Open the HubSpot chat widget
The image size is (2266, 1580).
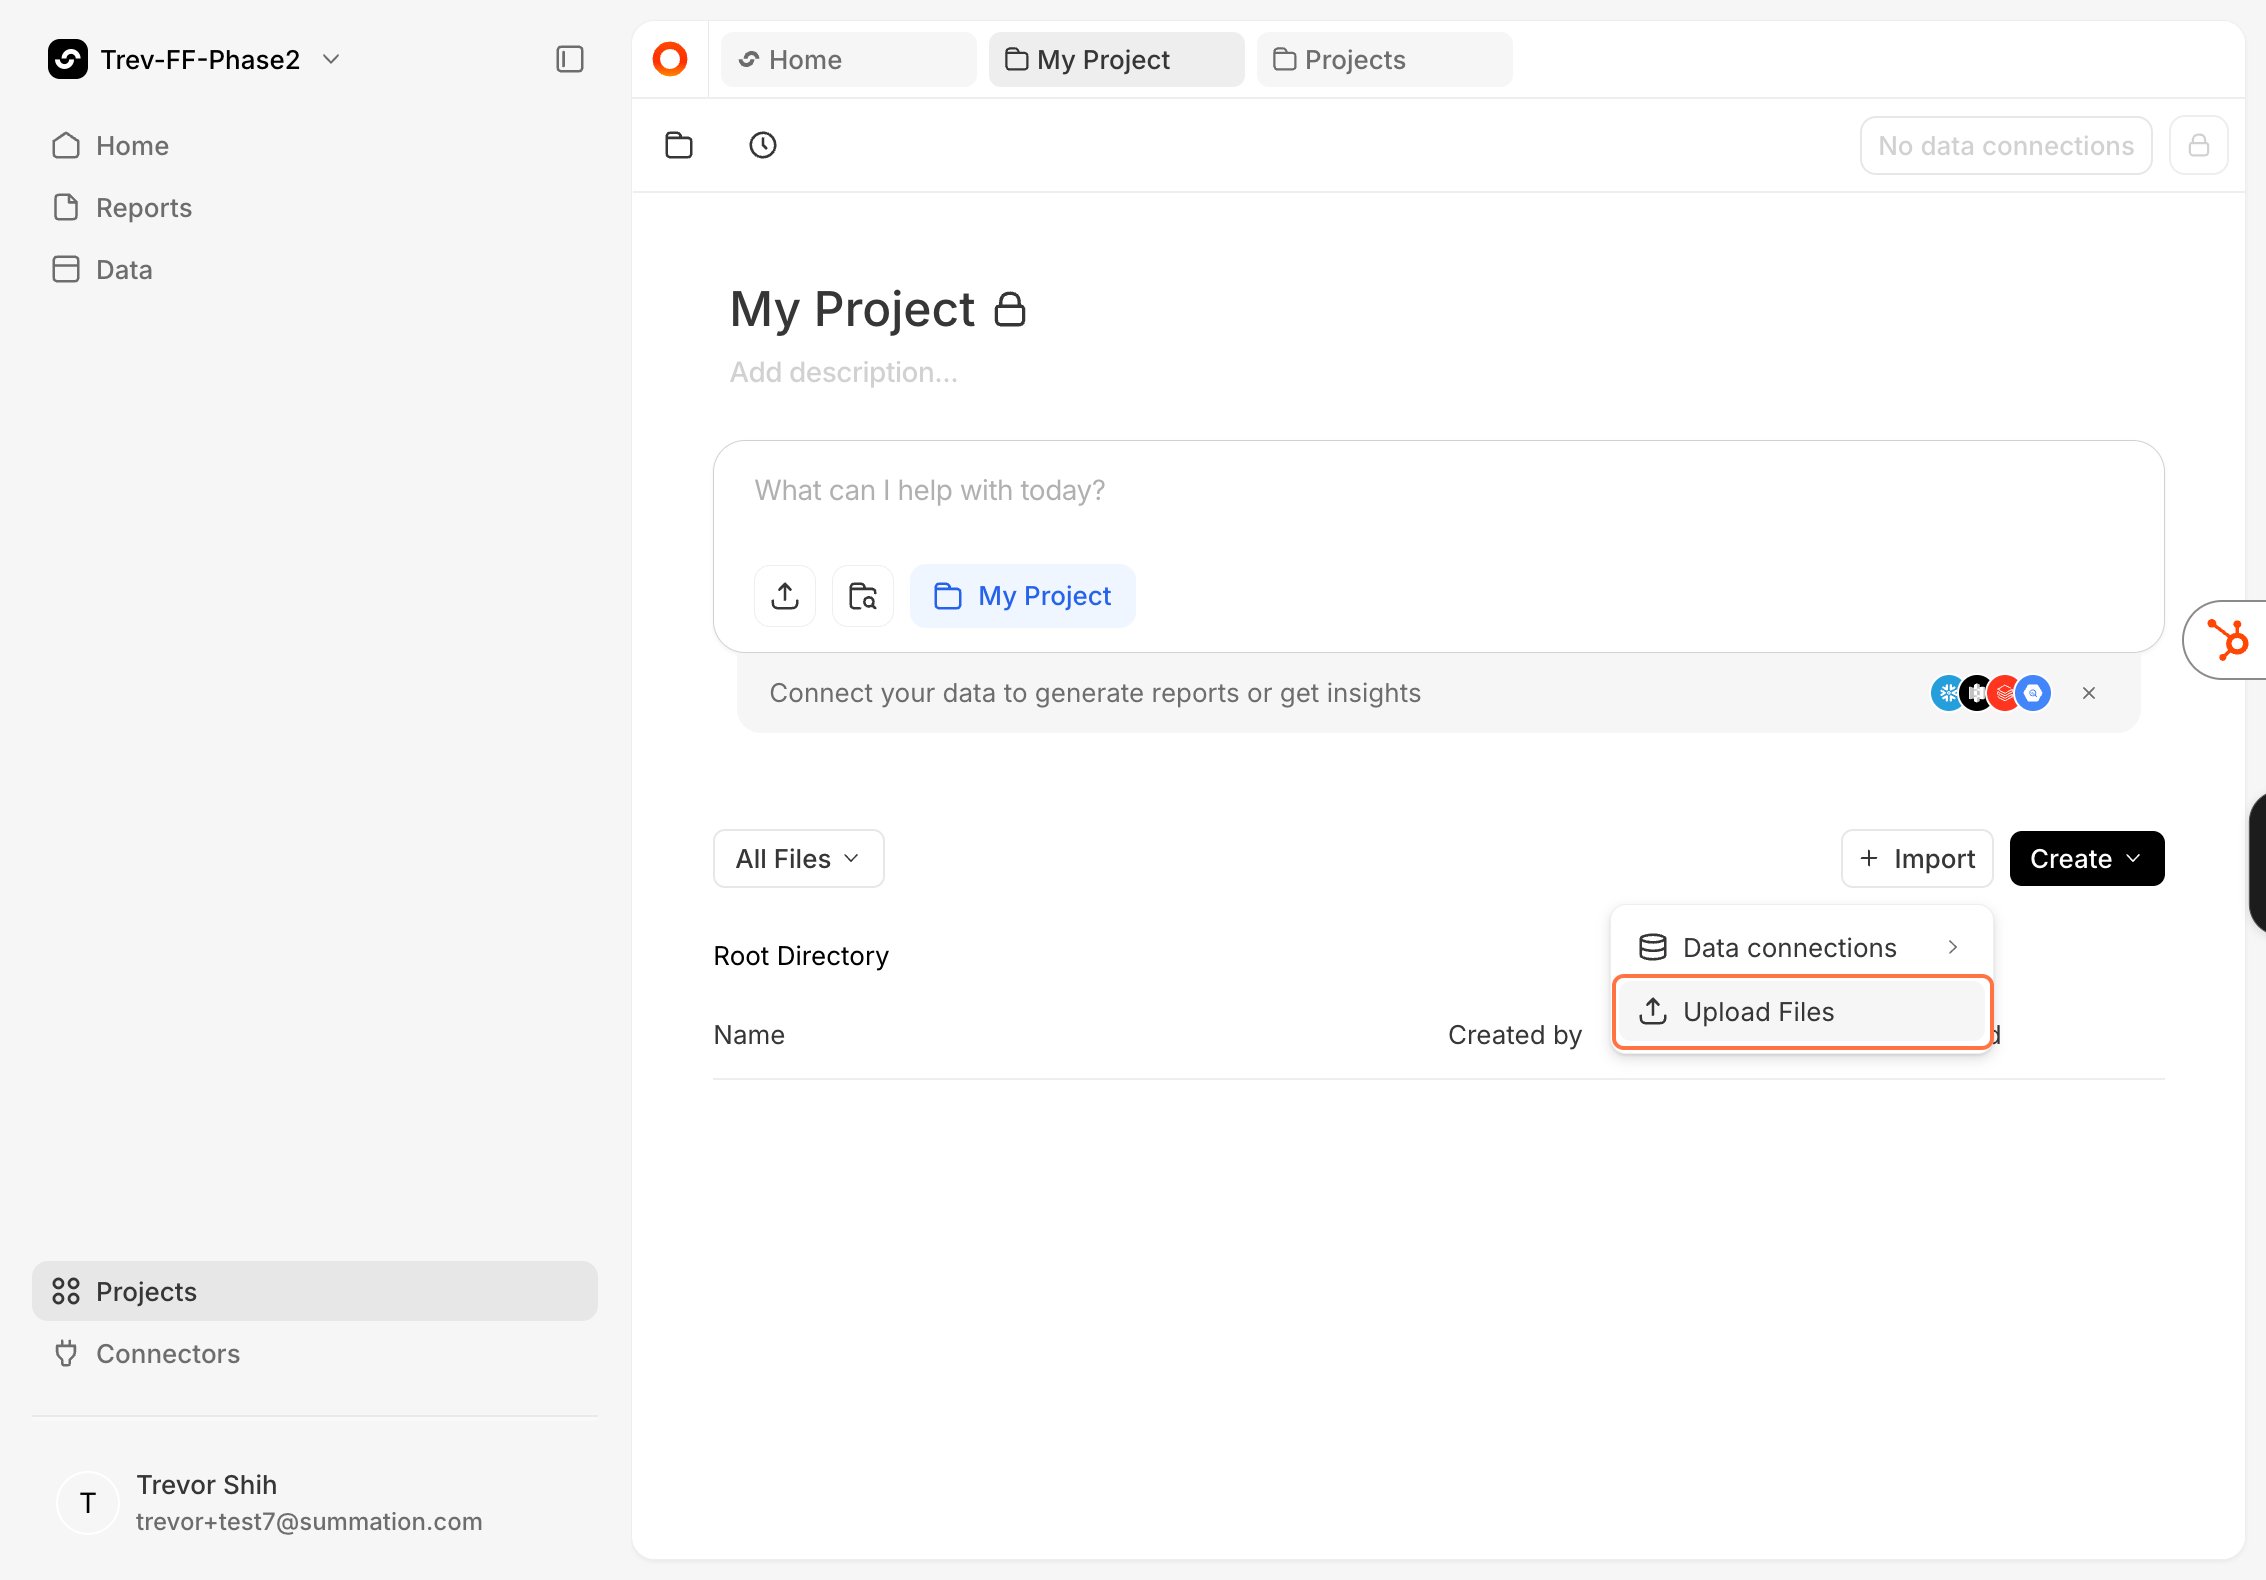click(x=2227, y=640)
